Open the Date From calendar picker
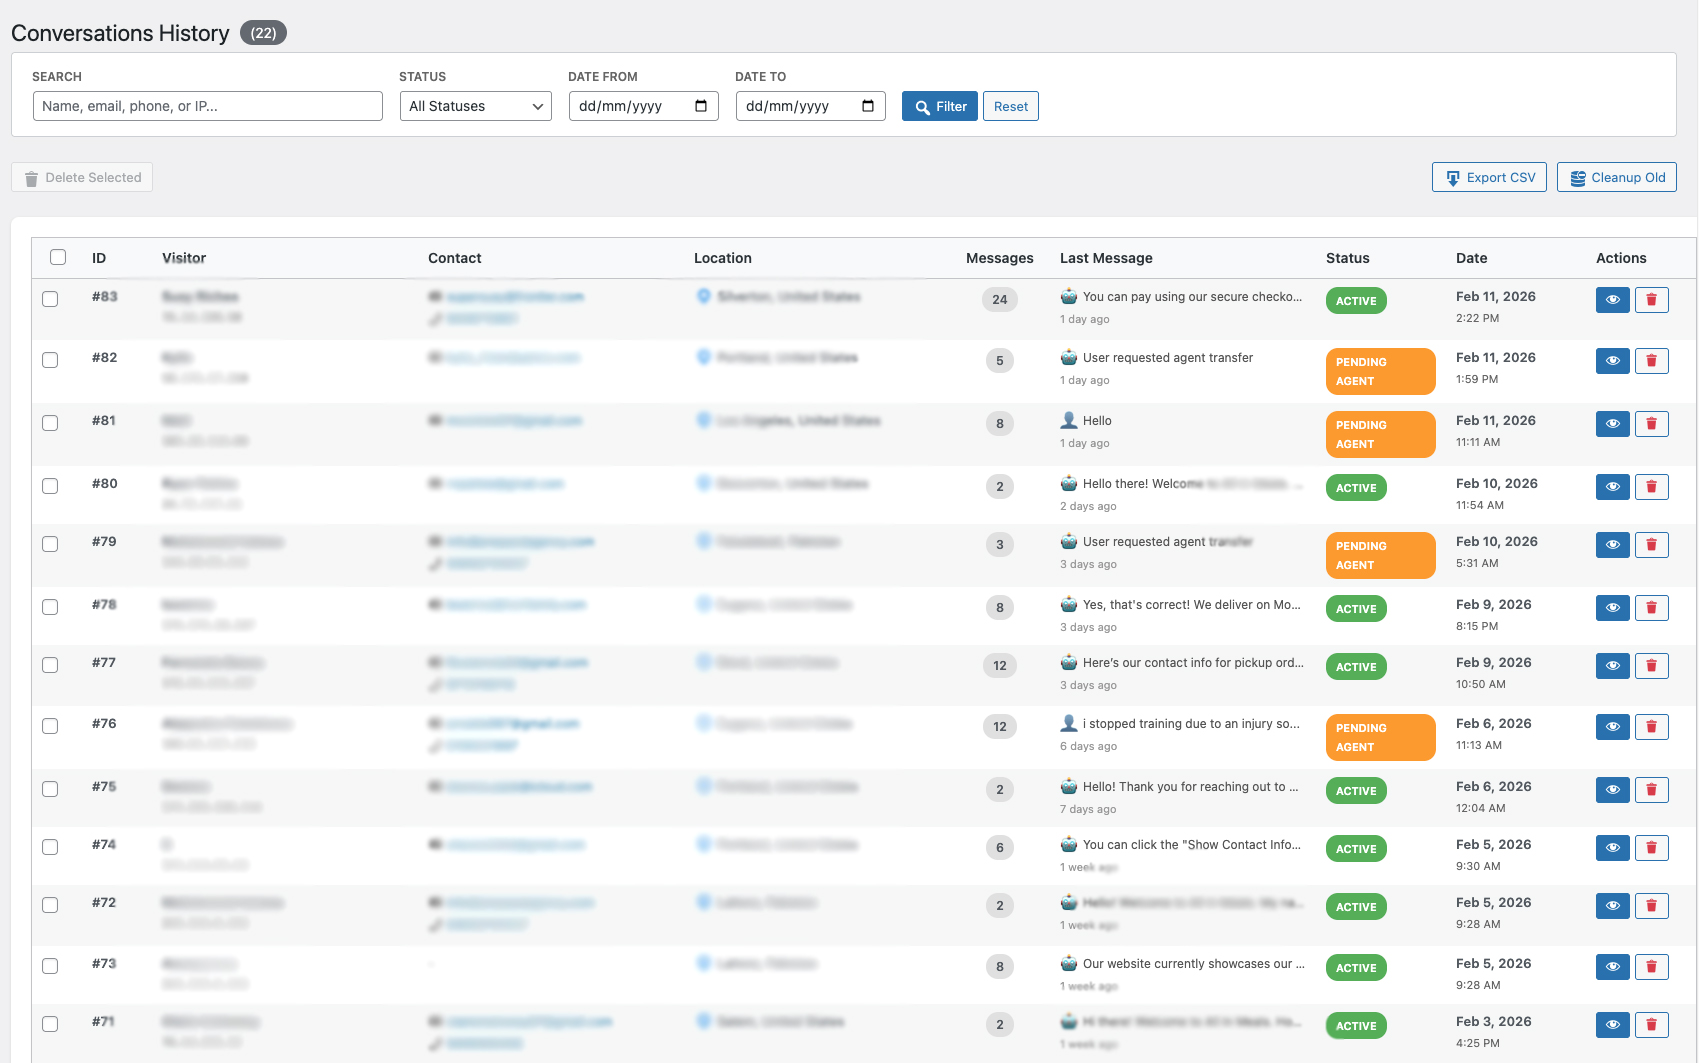The image size is (1699, 1063). pos(704,105)
